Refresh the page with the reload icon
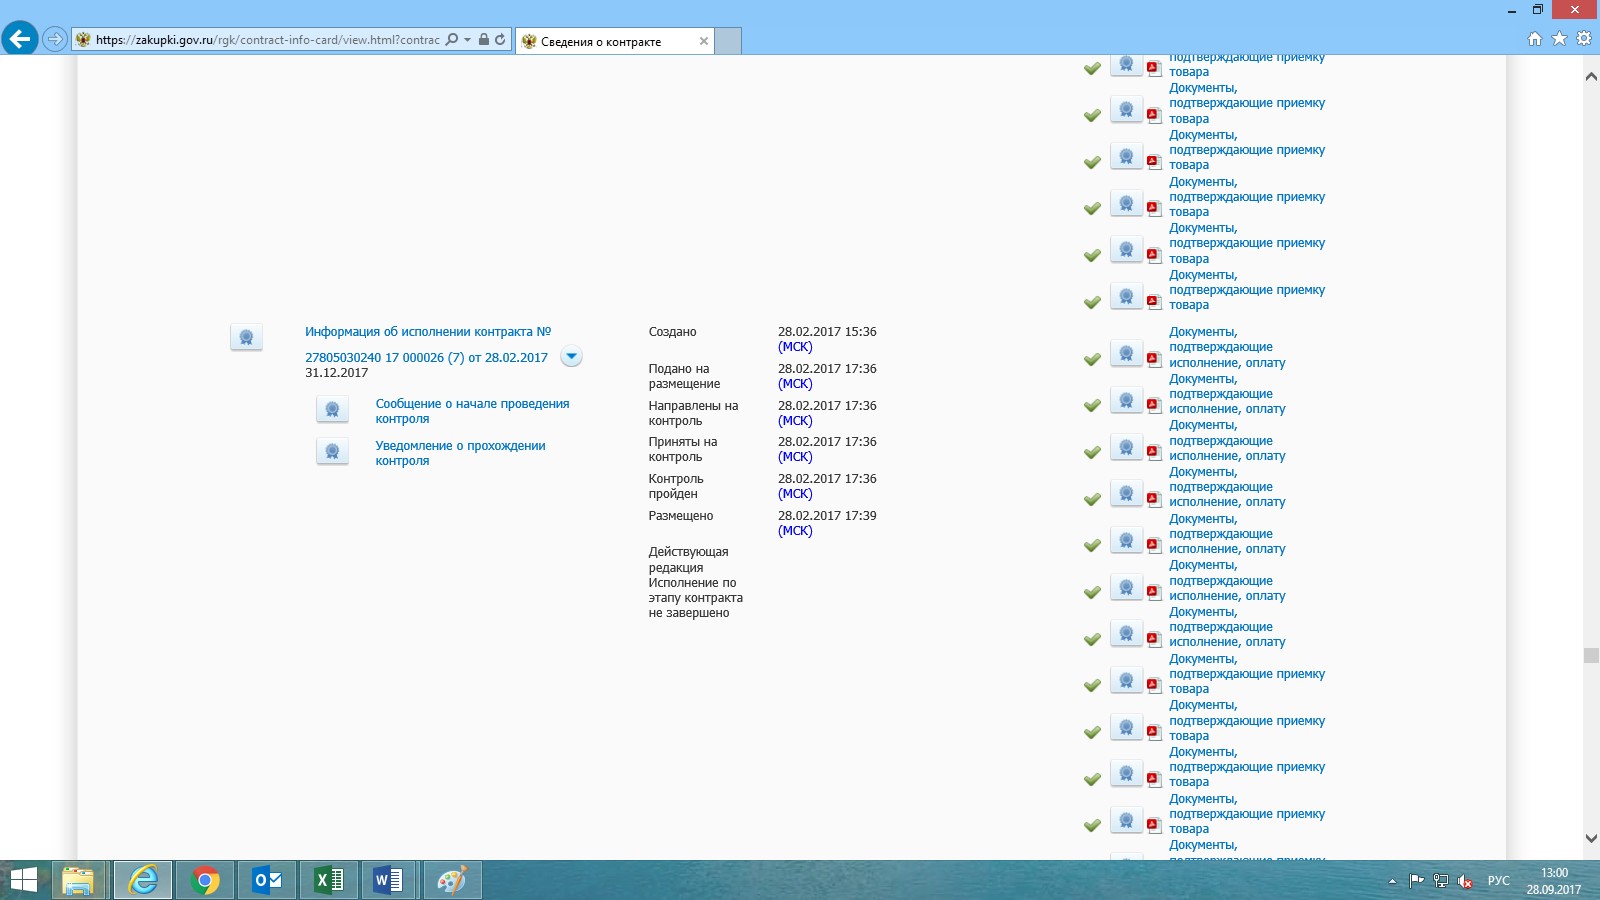The width and height of the screenshot is (1600, 900). (500, 39)
